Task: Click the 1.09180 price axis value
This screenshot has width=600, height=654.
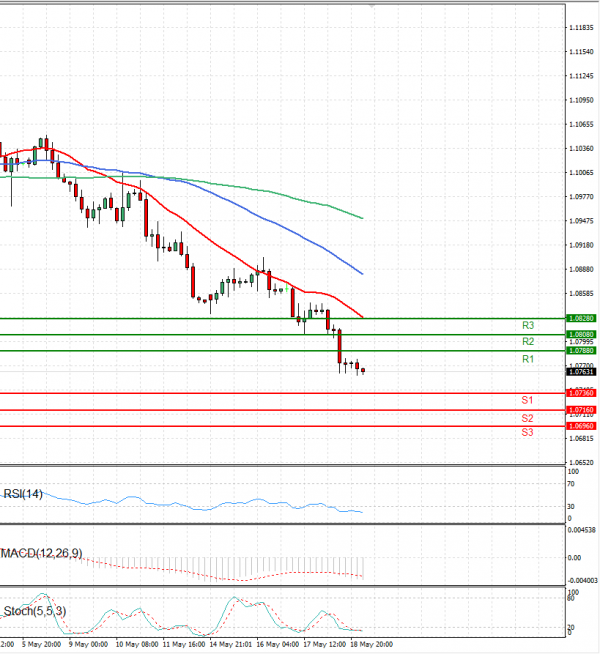Action: click(581, 245)
